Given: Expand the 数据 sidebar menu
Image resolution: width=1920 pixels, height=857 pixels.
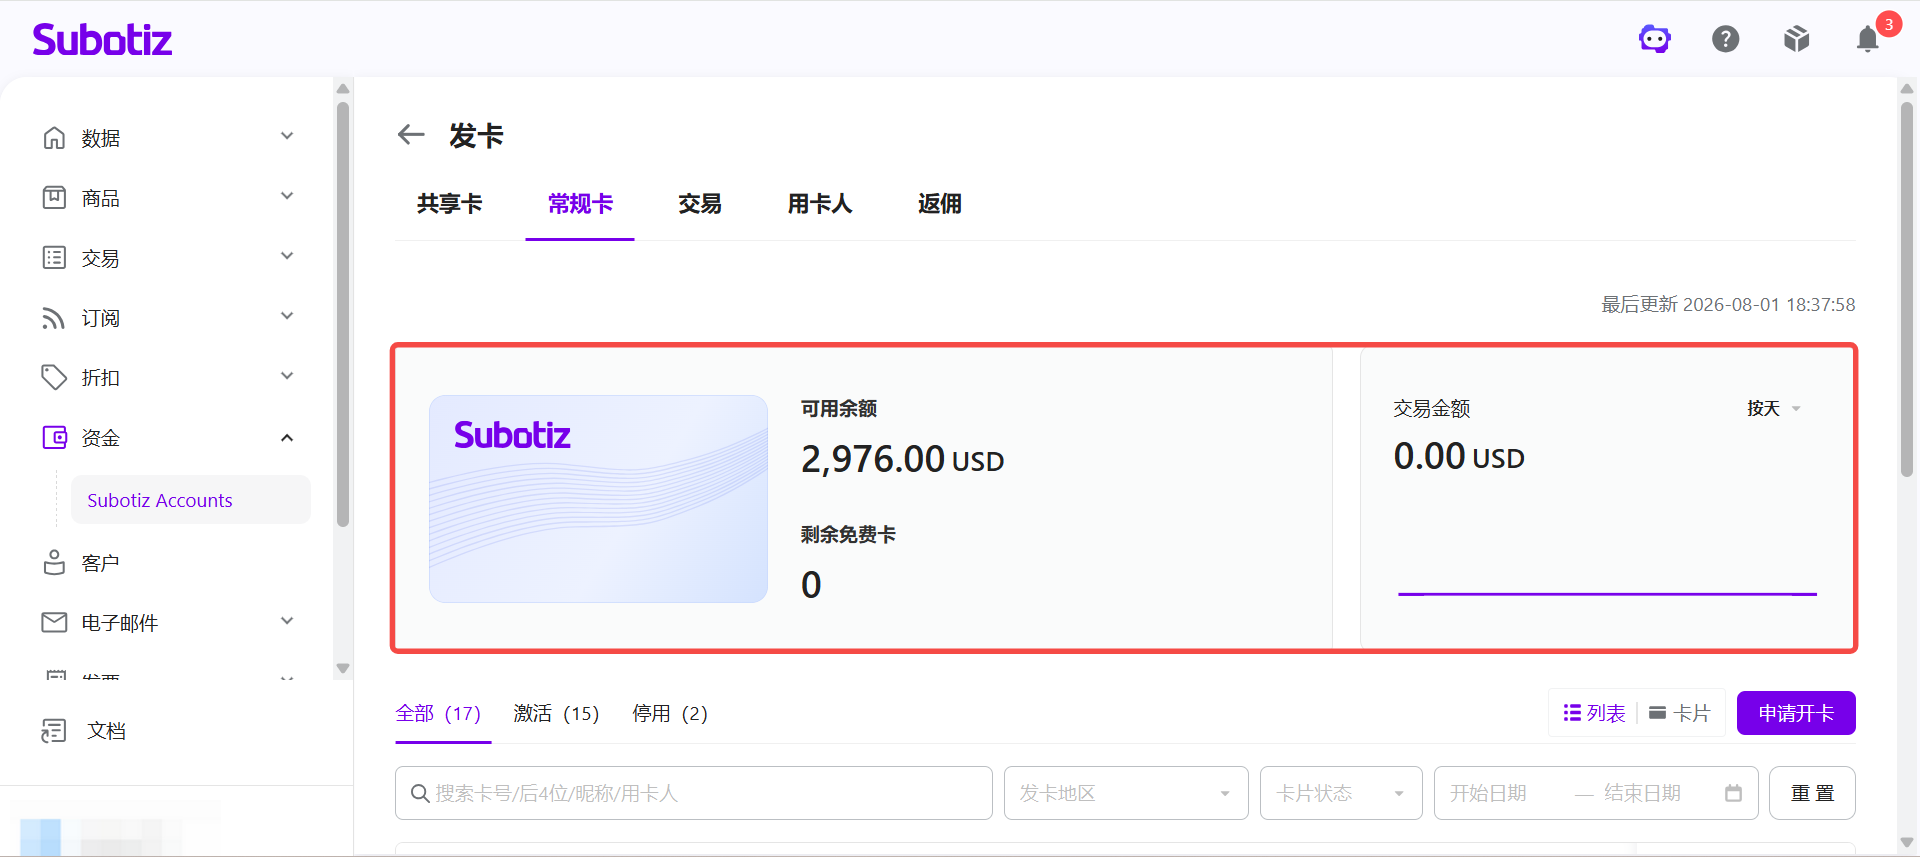Looking at the screenshot, I should (287, 137).
